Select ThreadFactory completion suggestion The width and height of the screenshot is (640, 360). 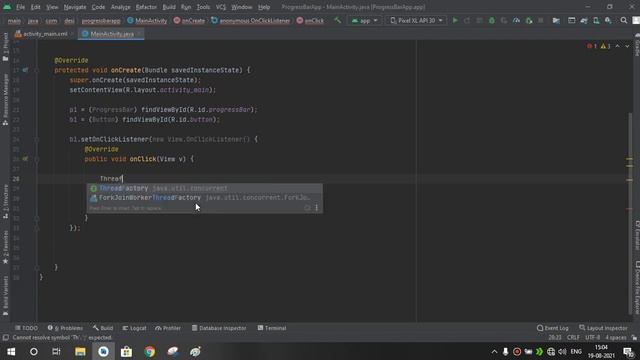coord(205,188)
